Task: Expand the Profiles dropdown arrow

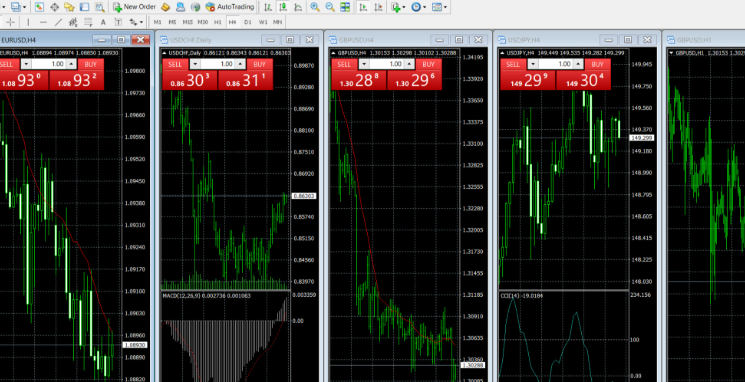Action: (x=24, y=7)
